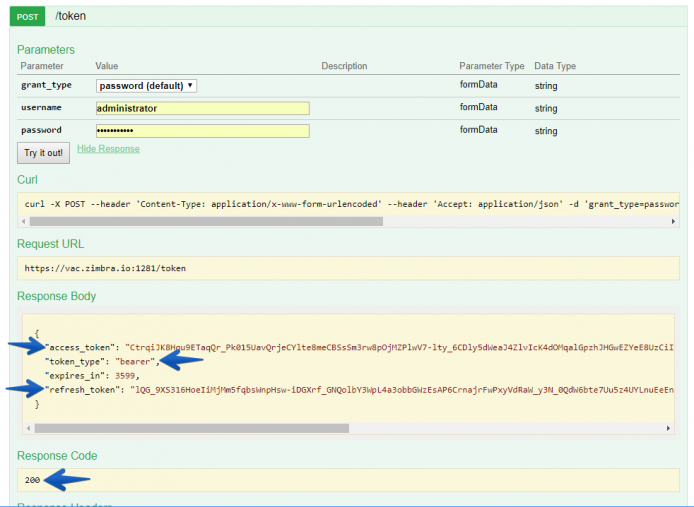Click right arrow of Curl scrollbar
The image size is (694, 507).
tap(673, 221)
